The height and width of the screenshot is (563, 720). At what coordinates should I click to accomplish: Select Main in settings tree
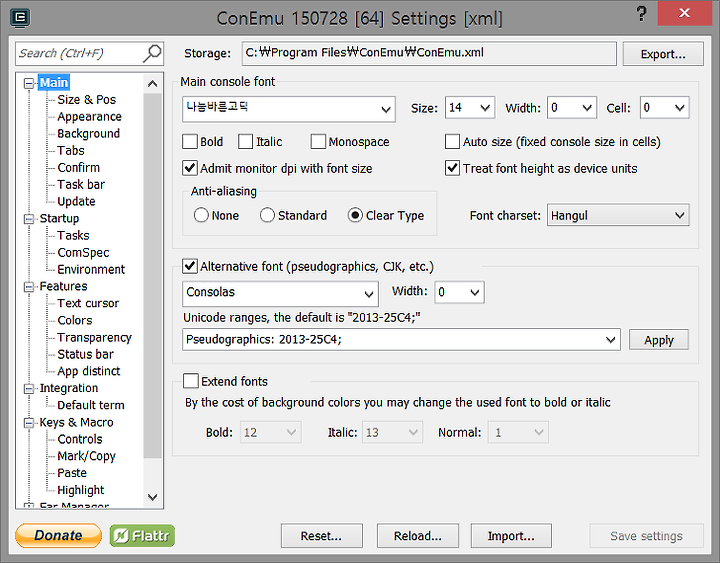point(54,83)
